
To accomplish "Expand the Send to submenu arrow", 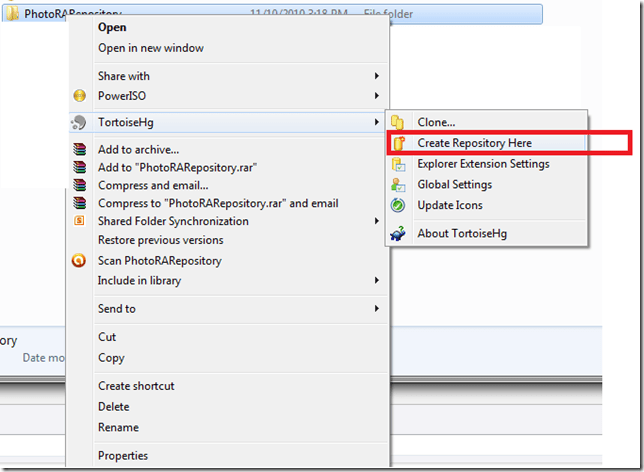I will (377, 309).
